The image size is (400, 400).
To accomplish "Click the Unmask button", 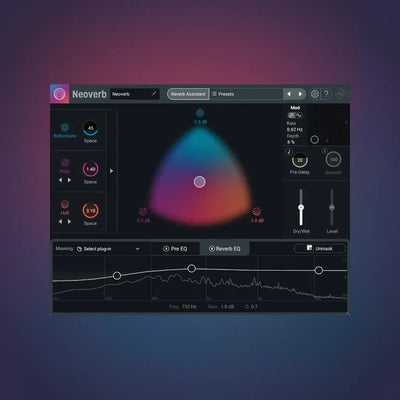I will point(319,248).
